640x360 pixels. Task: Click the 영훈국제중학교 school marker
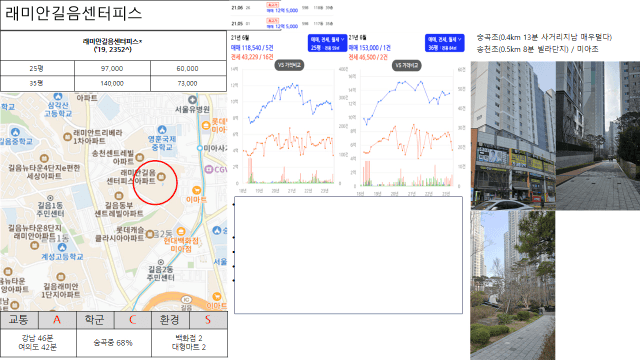[x=162, y=130]
